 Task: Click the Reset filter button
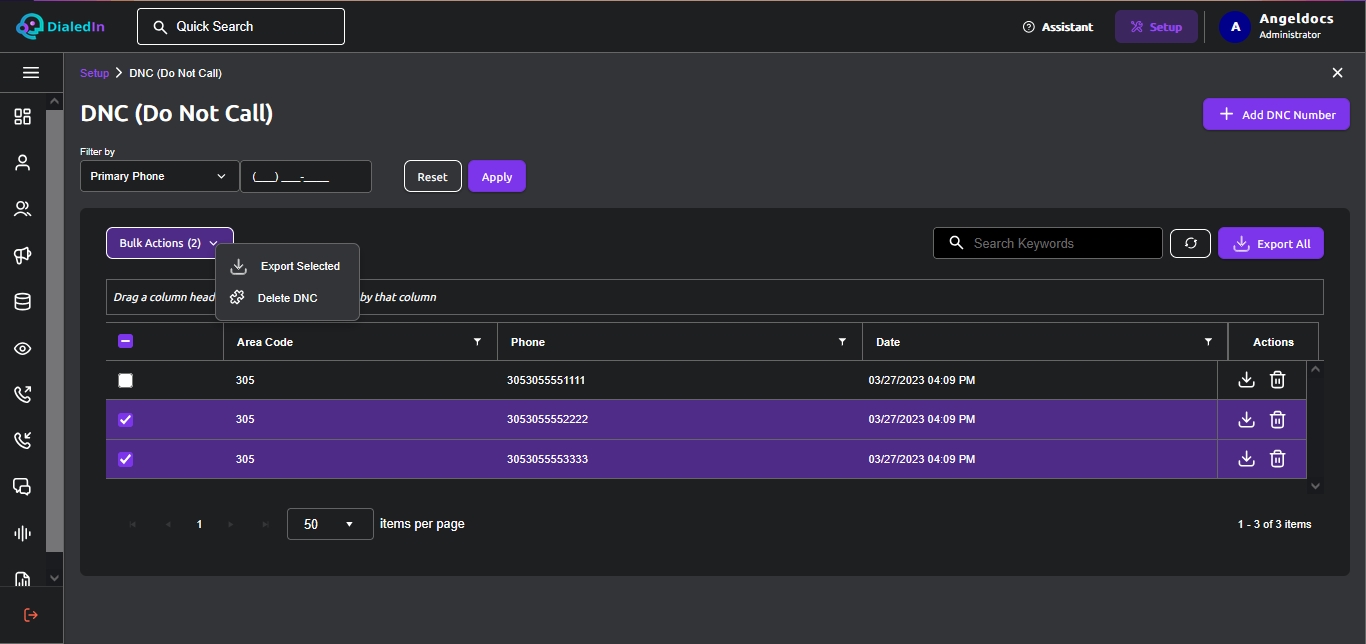432,176
